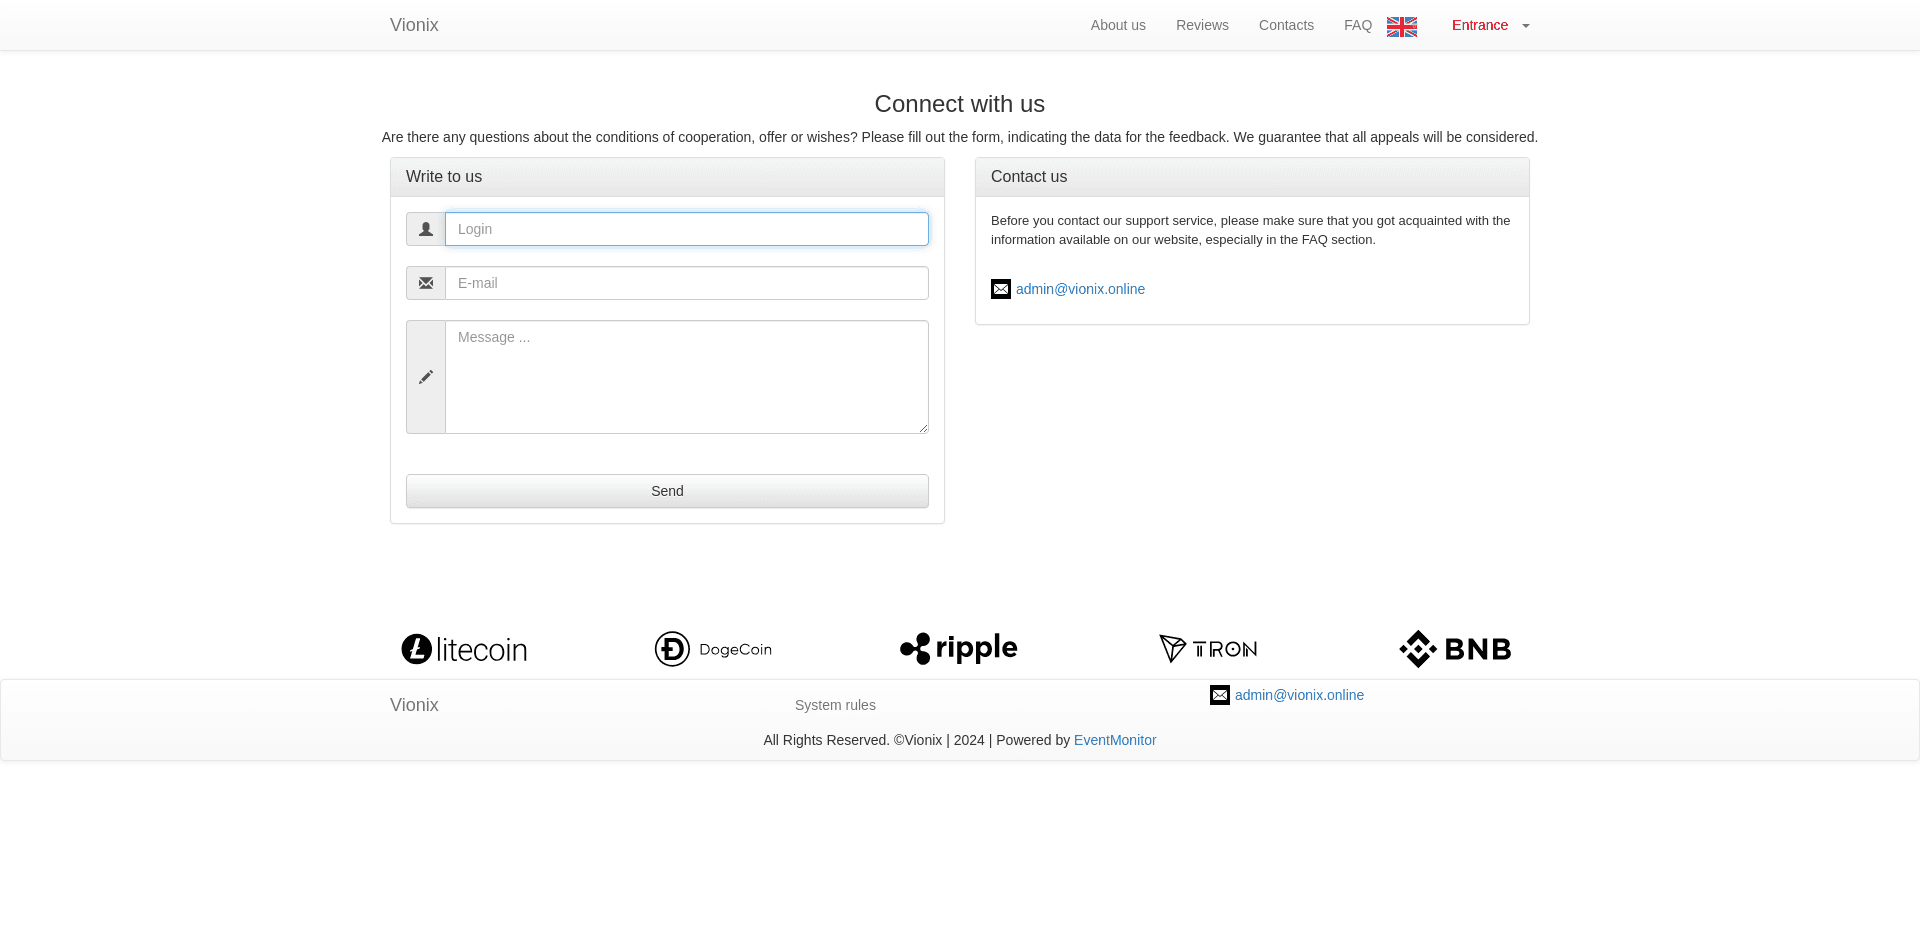Select the Litecoin logo in the footer

(x=463, y=648)
